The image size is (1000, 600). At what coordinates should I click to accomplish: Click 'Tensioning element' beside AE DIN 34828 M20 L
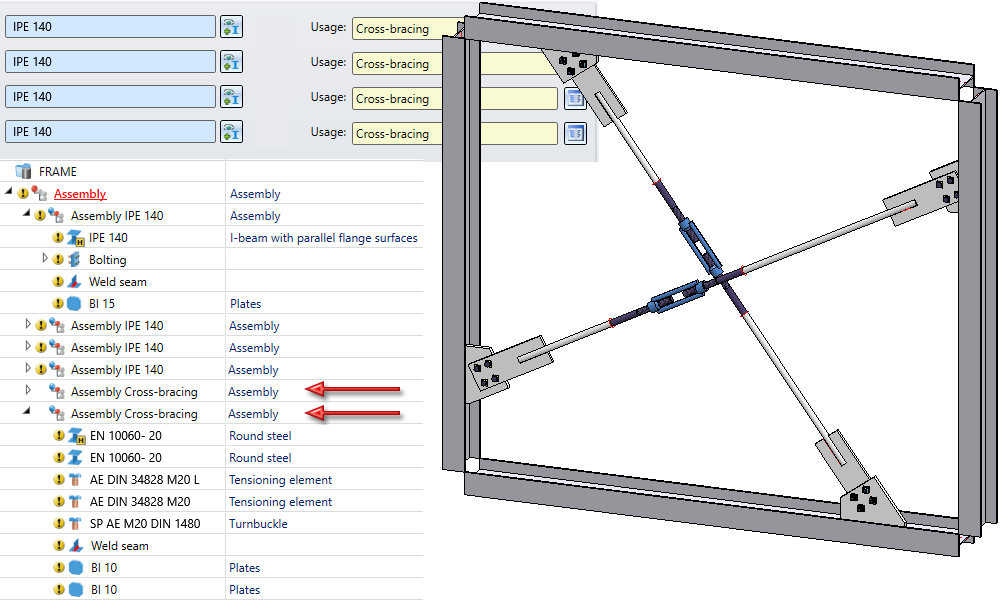point(281,479)
